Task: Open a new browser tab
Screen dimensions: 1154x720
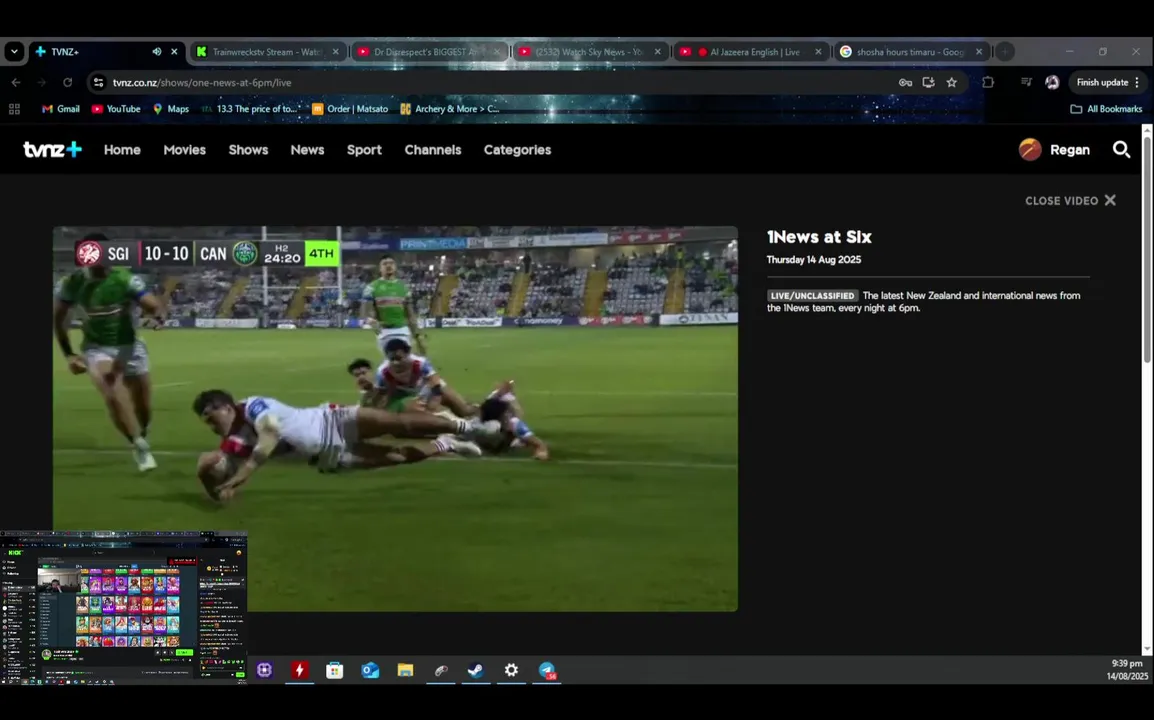Action: point(1005,52)
